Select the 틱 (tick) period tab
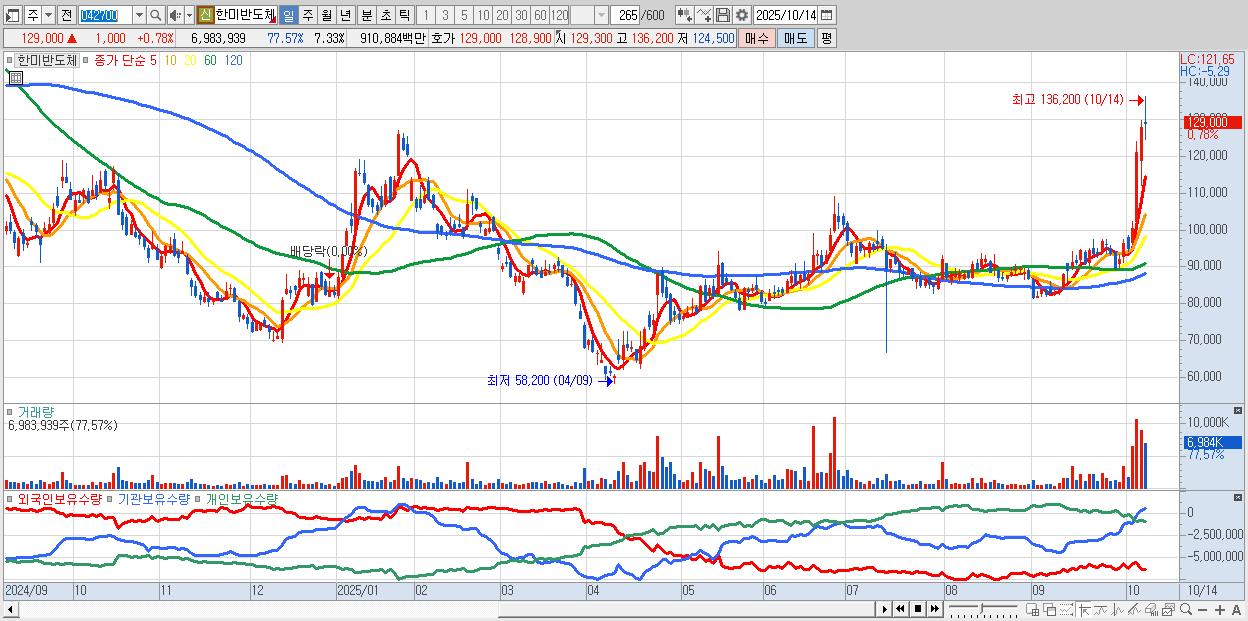Screen dimensions: 1248x621 404,16
